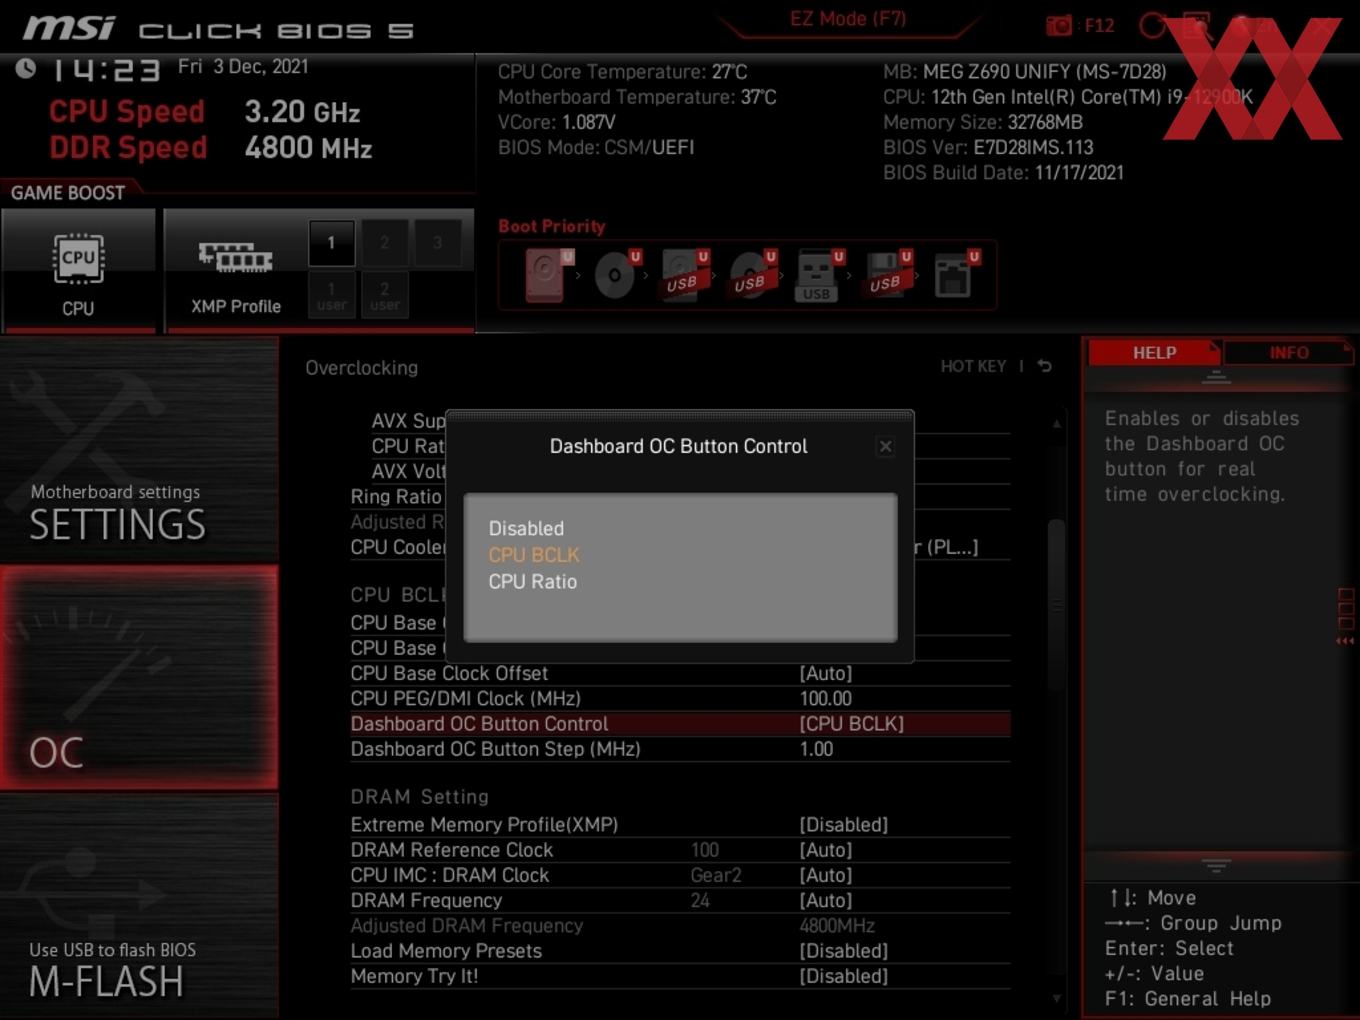Open the M-FLASH BIOS flashing section

pos(139,906)
